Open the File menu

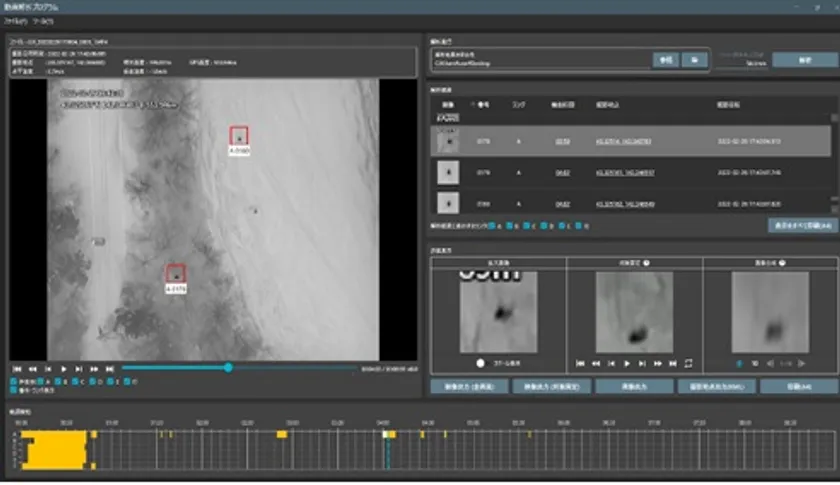pyautogui.click(x=17, y=20)
